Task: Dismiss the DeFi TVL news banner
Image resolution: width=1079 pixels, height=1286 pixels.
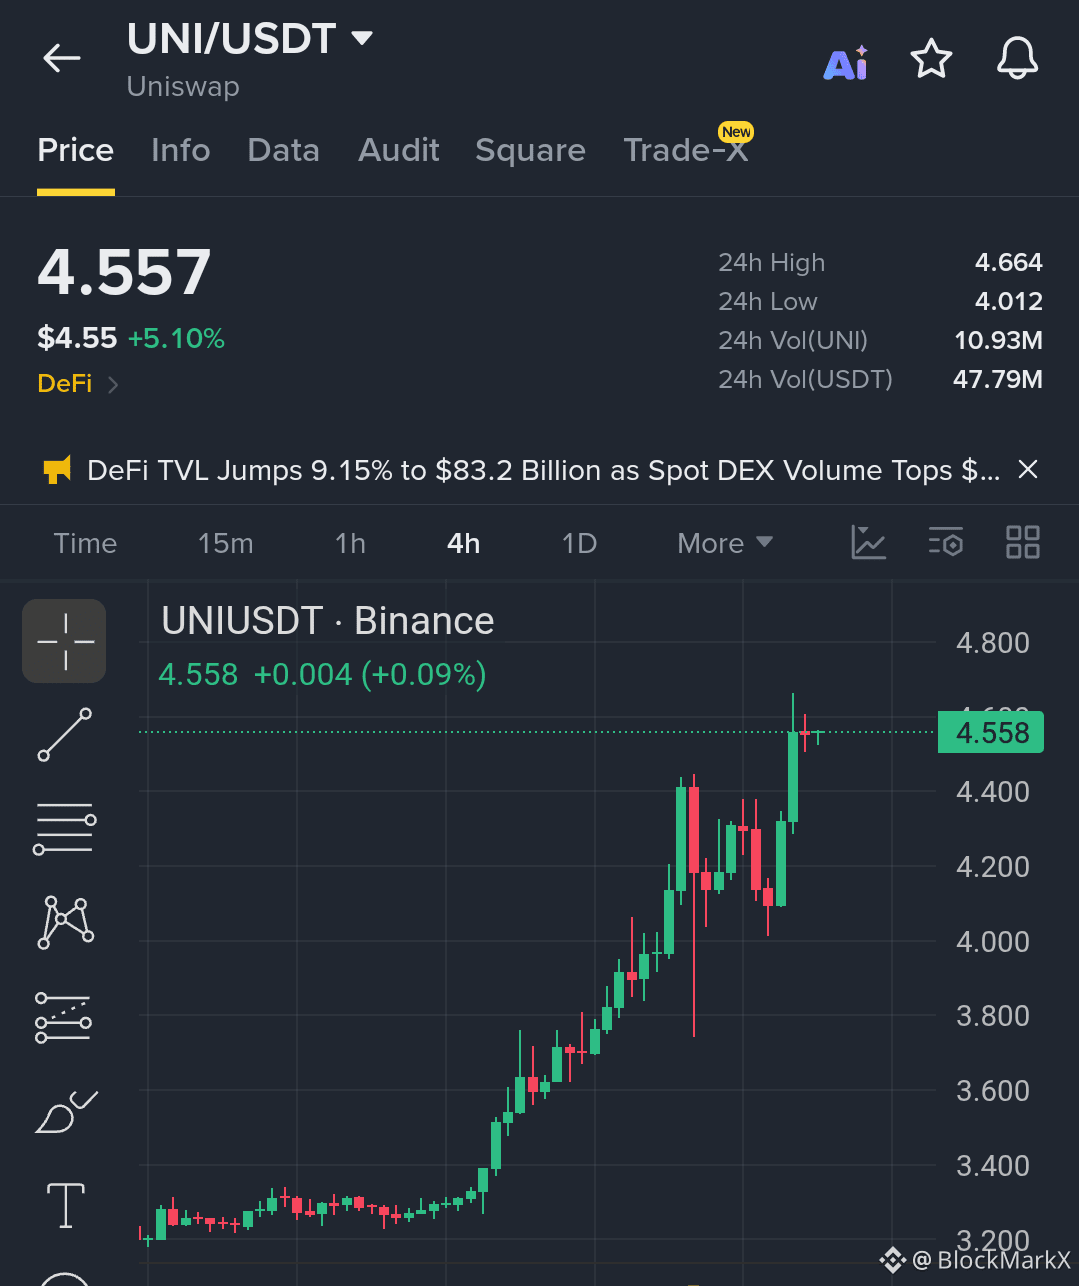Action: tap(1028, 469)
